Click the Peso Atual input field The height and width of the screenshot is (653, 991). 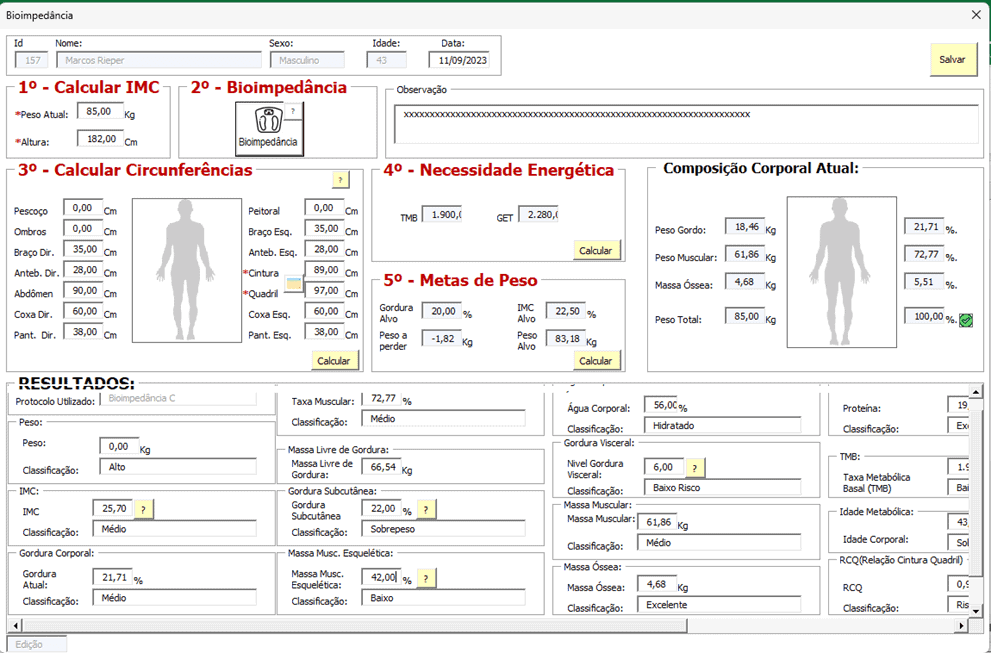[100, 111]
